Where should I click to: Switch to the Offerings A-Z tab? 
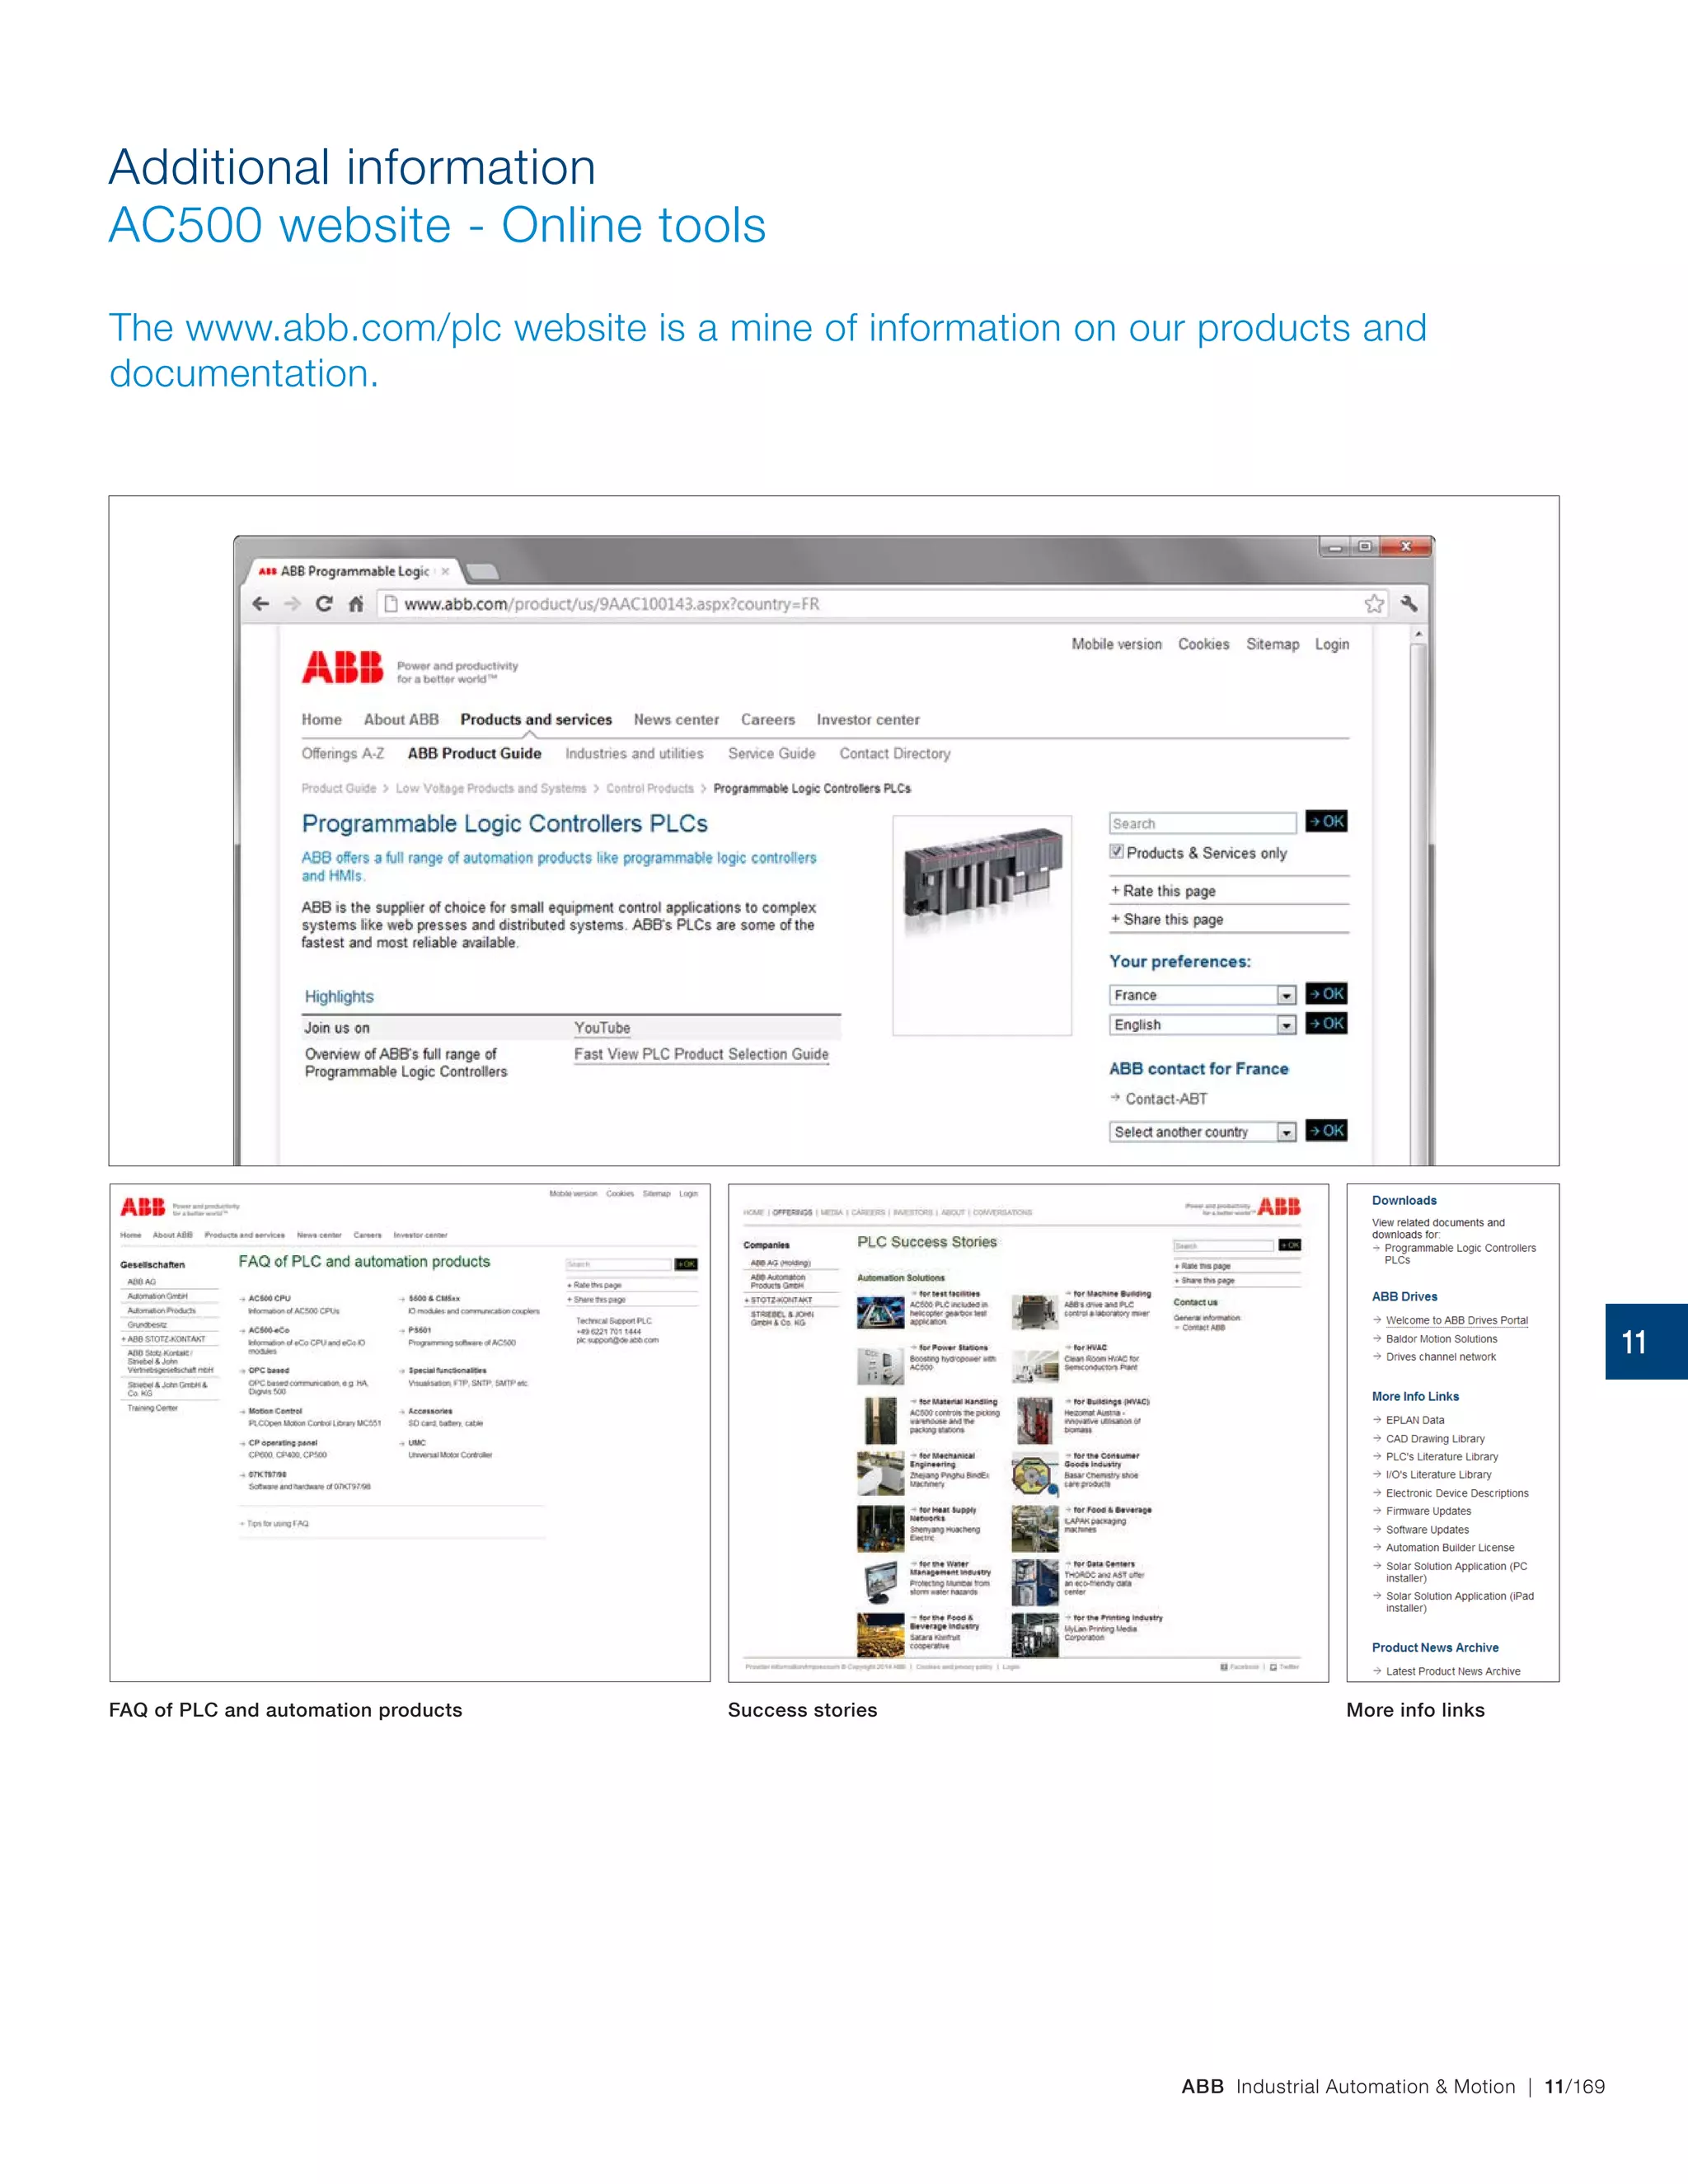tap(343, 754)
